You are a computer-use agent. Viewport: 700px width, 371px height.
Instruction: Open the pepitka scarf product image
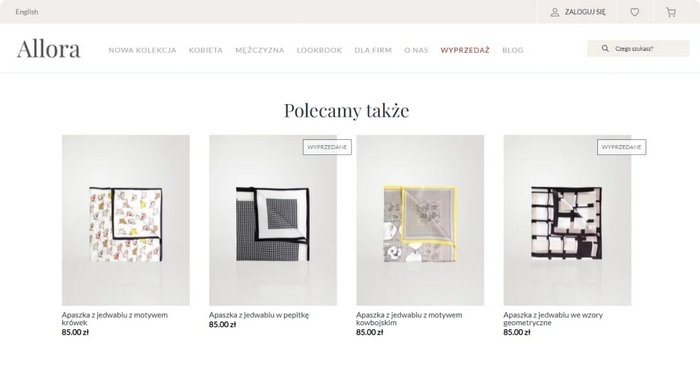pyautogui.click(x=273, y=220)
